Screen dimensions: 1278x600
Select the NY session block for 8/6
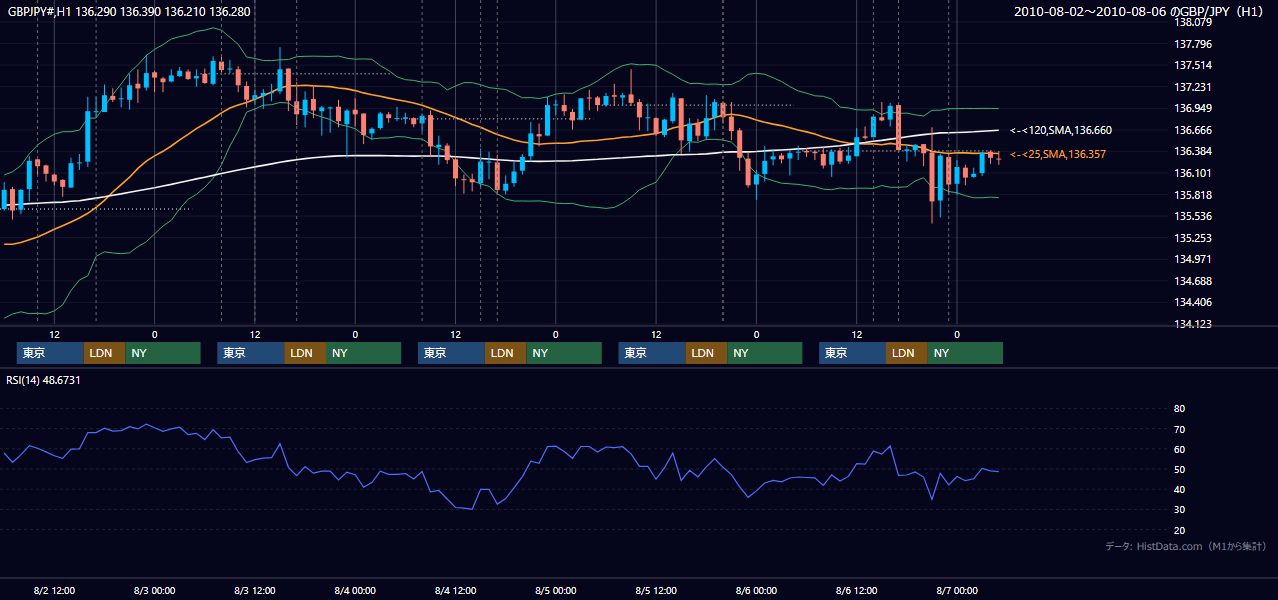[x=965, y=353]
